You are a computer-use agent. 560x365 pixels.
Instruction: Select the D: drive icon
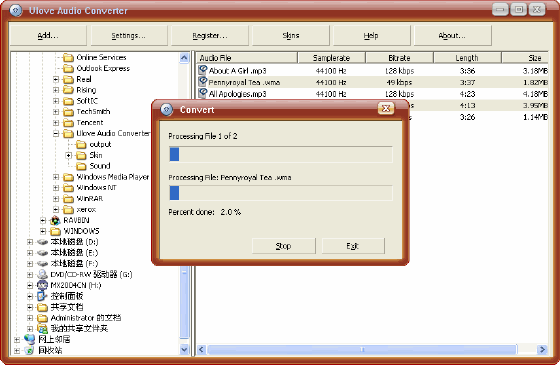click(x=42, y=242)
